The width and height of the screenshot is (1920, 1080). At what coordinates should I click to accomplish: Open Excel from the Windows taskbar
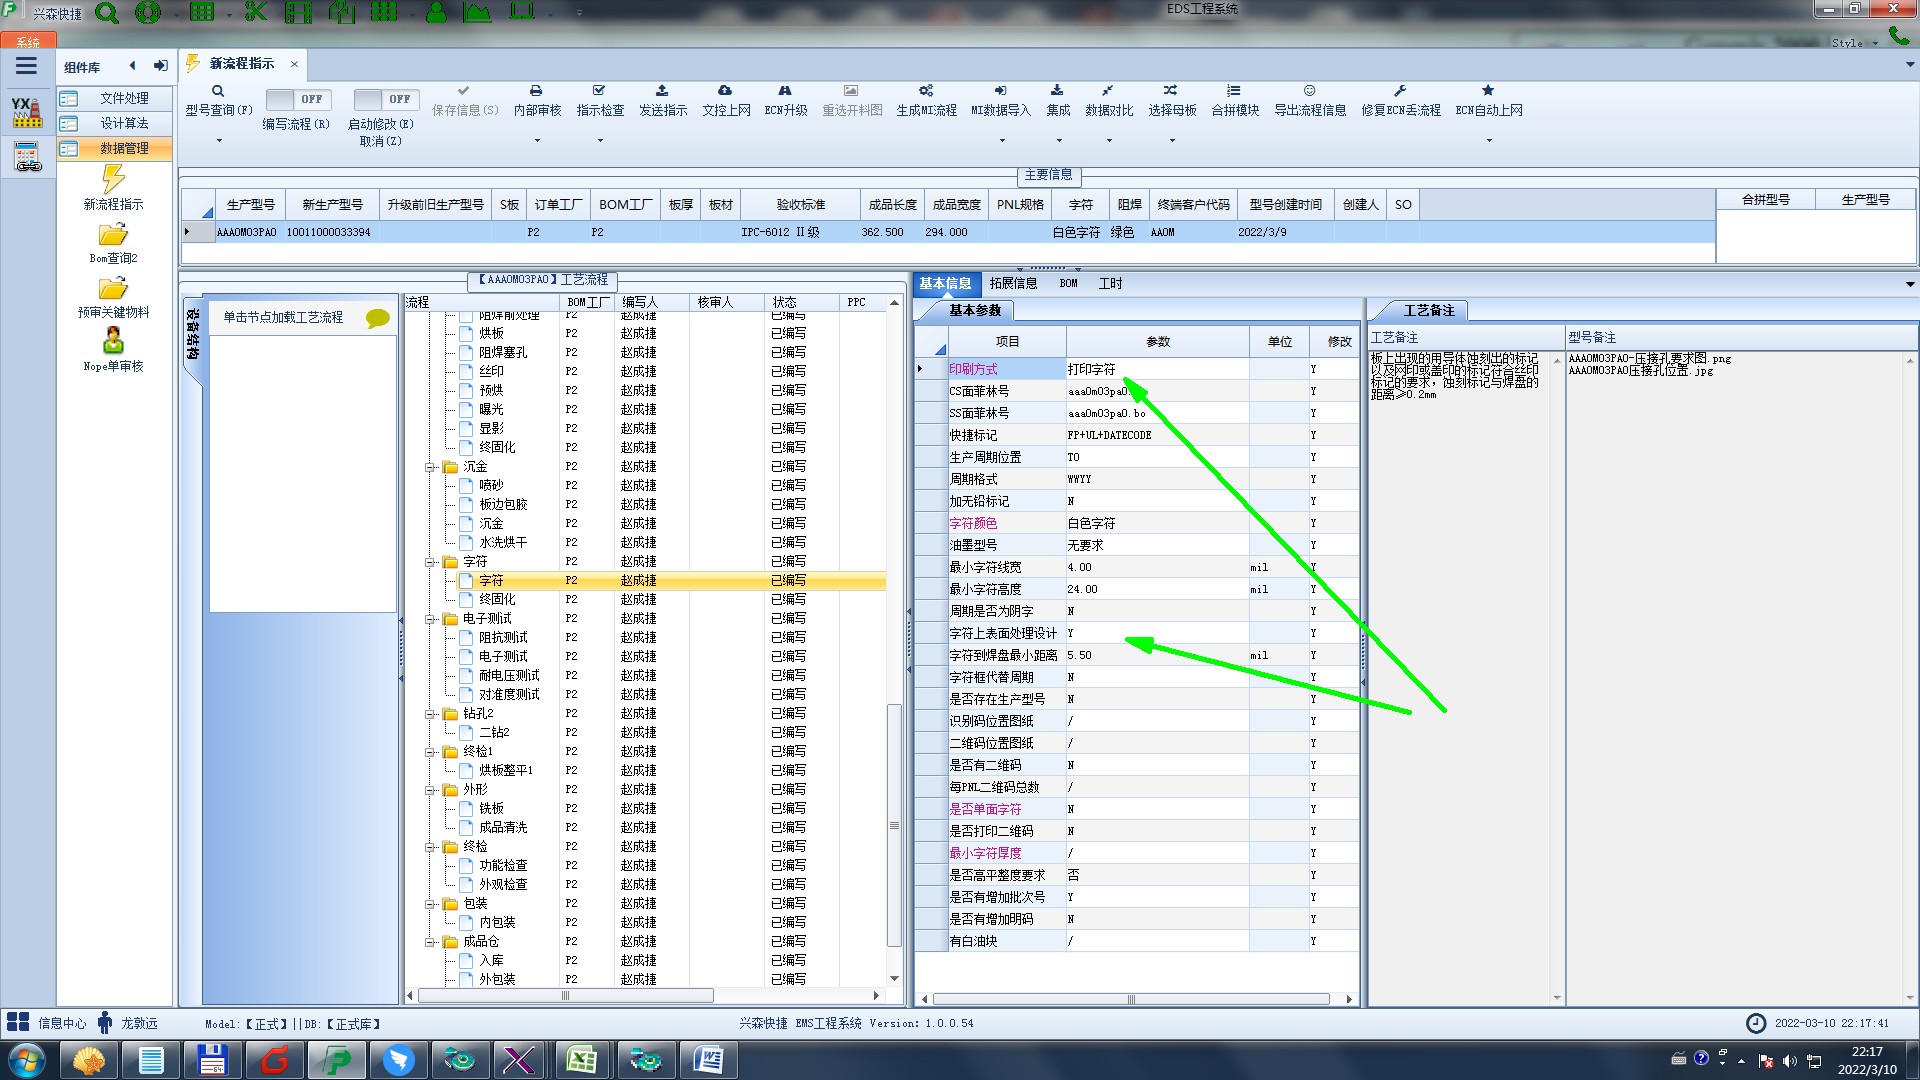(x=581, y=1059)
